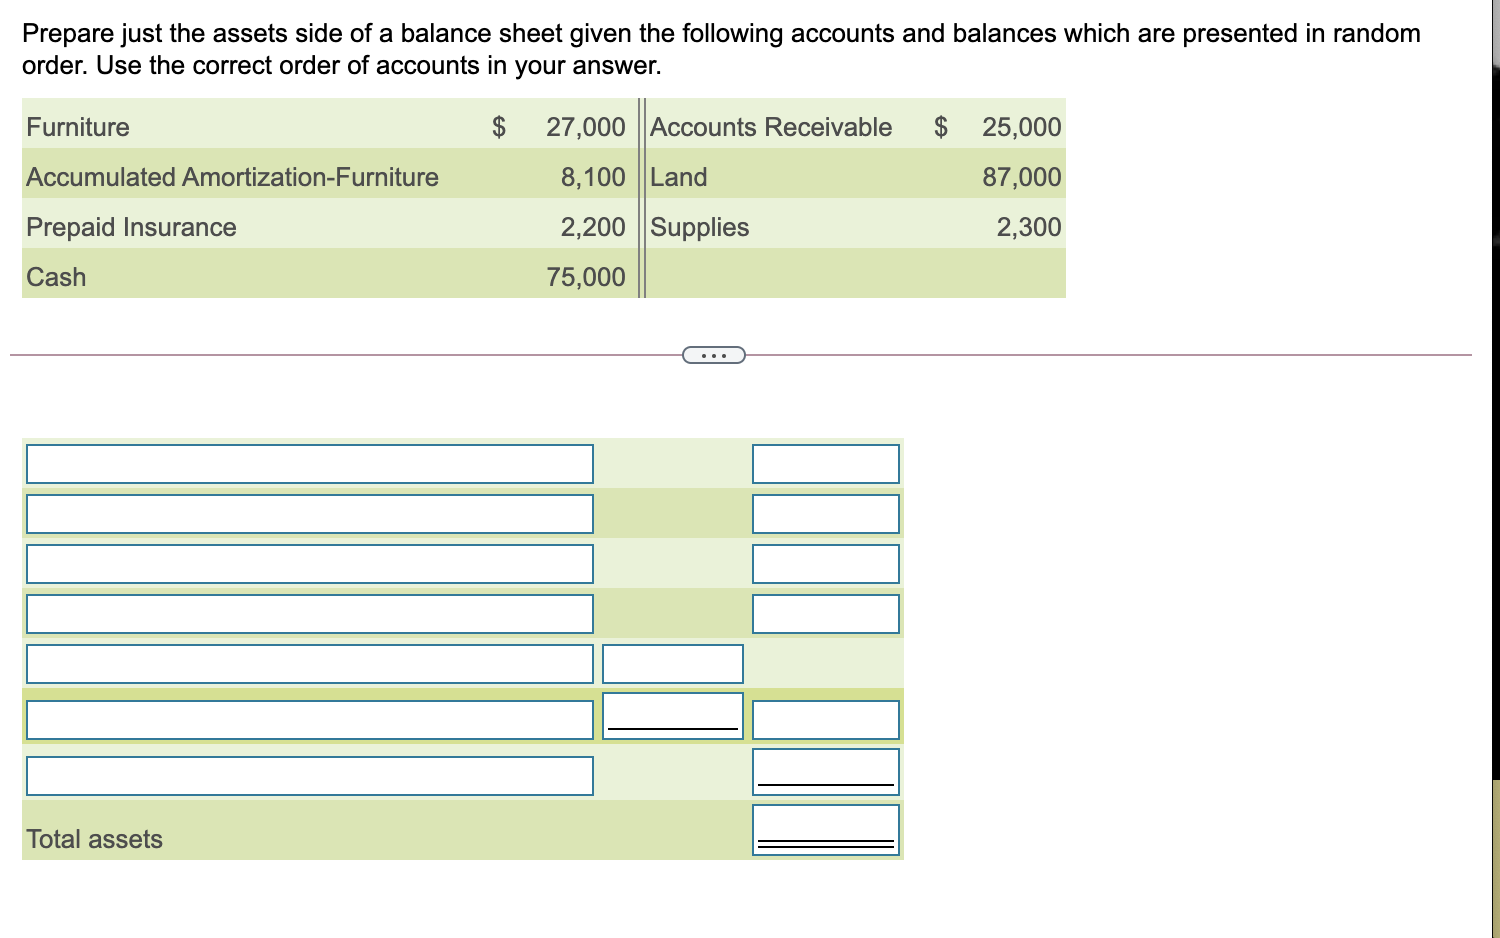This screenshot has width=1500, height=938.
Task: Click the third blank account row field
Action: coord(309,563)
